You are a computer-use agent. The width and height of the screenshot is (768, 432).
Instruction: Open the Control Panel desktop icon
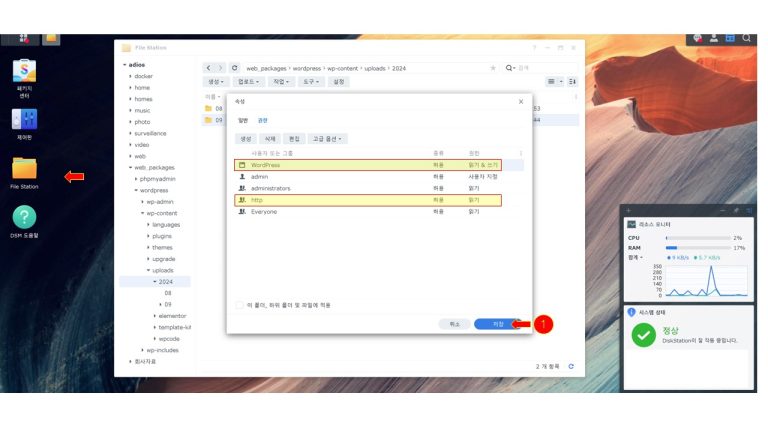[24, 119]
